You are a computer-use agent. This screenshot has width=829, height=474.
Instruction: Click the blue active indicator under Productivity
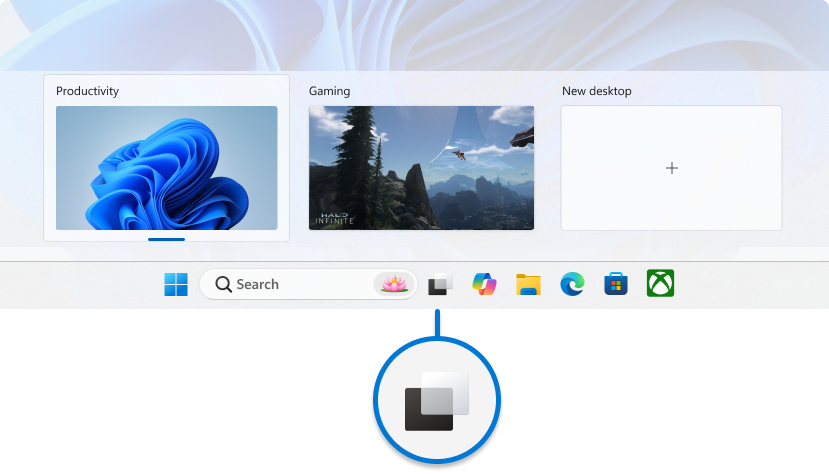coord(166,239)
